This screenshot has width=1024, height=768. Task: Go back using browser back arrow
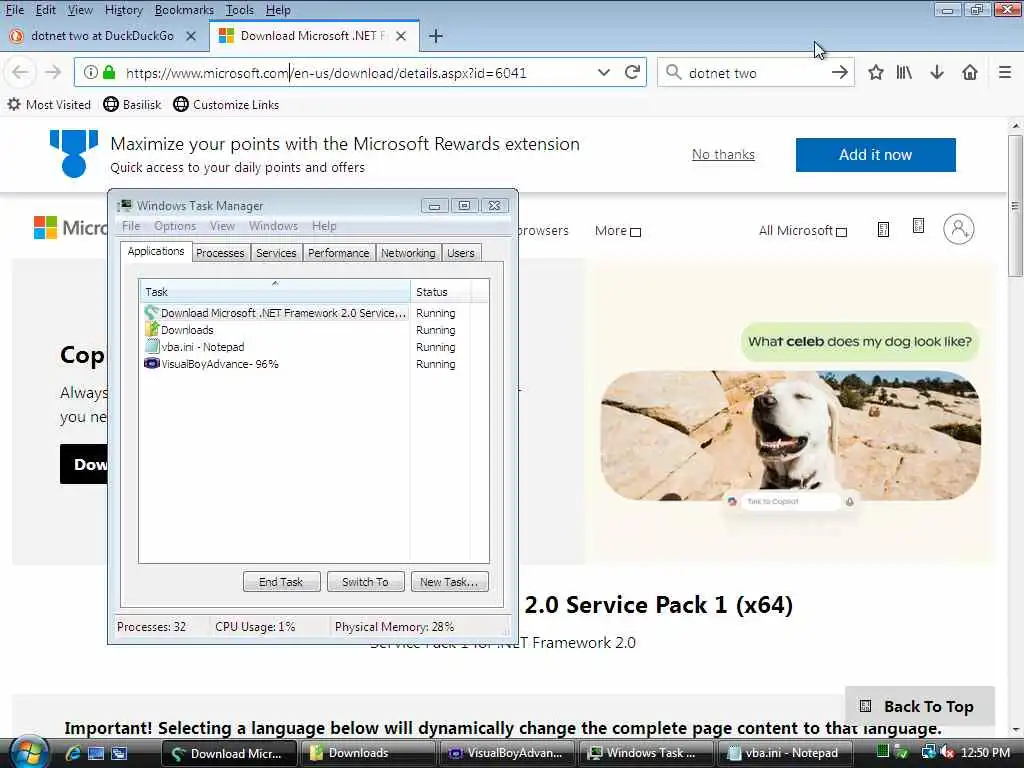20,72
